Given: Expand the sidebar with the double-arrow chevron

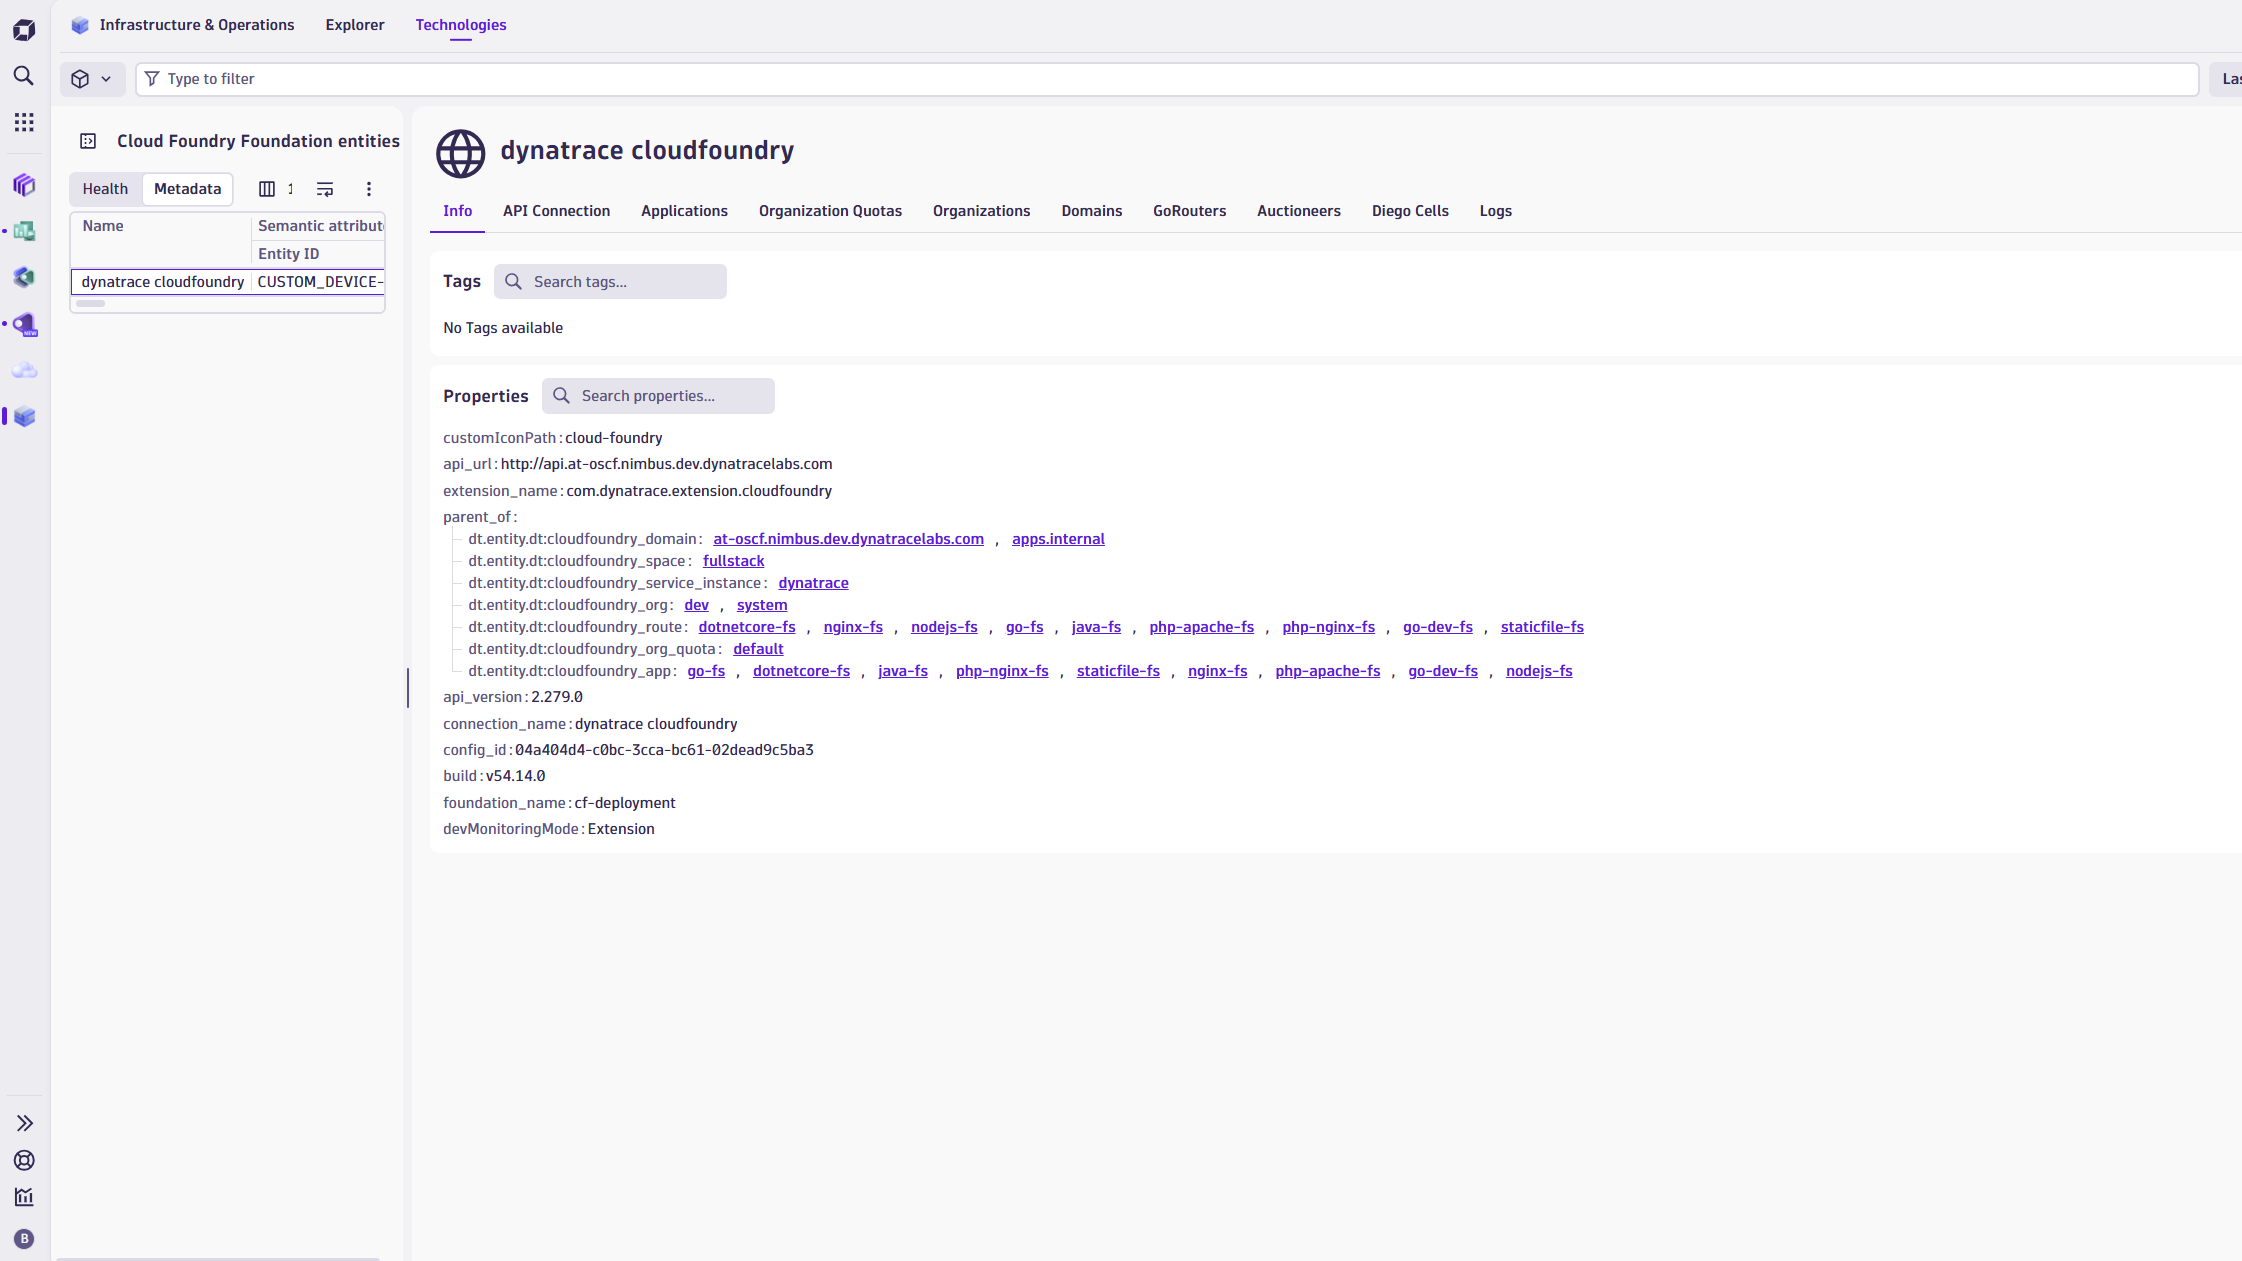Looking at the screenshot, I should click(24, 1122).
